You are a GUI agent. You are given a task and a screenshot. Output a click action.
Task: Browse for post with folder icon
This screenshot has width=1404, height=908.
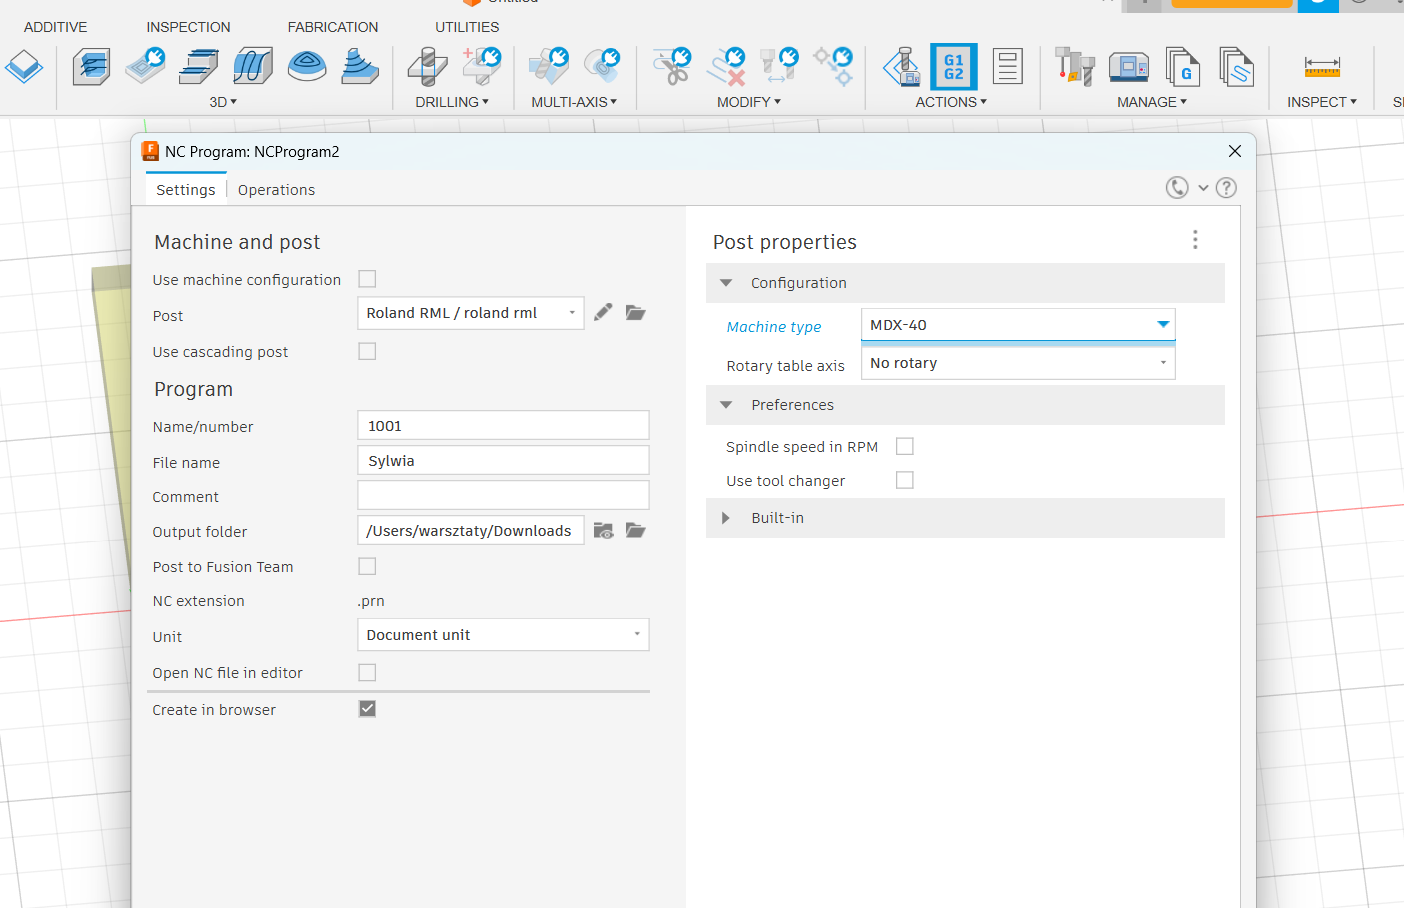coord(635,312)
